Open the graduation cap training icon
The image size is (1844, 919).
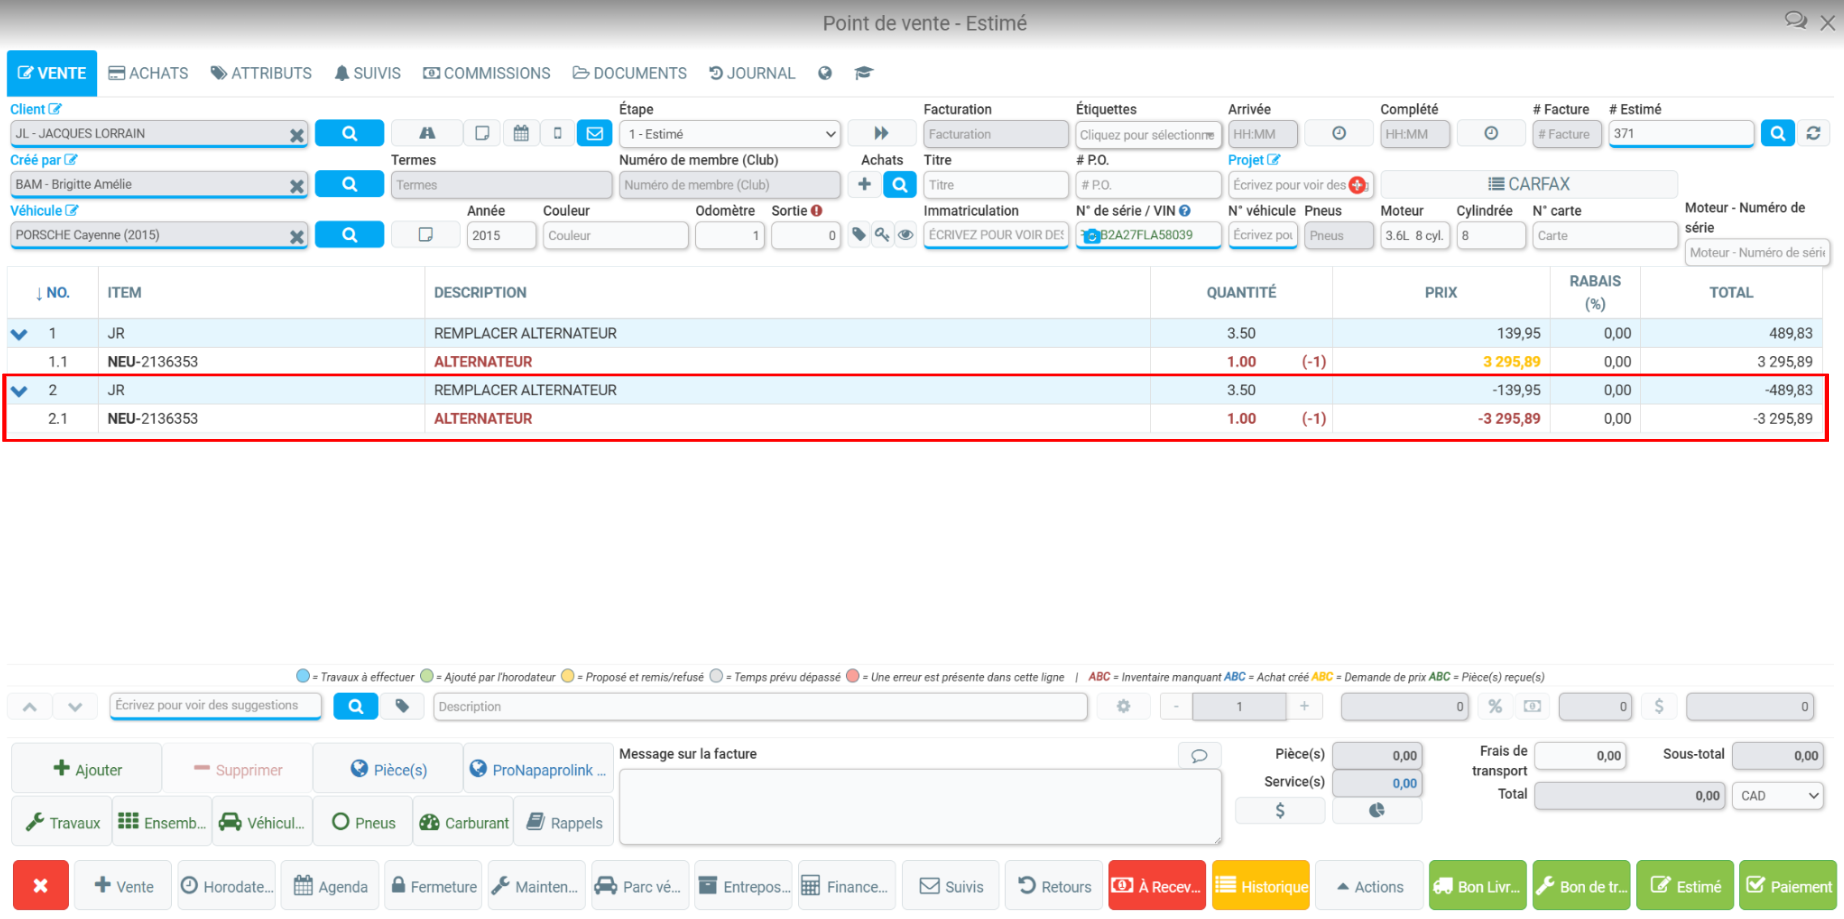point(864,73)
